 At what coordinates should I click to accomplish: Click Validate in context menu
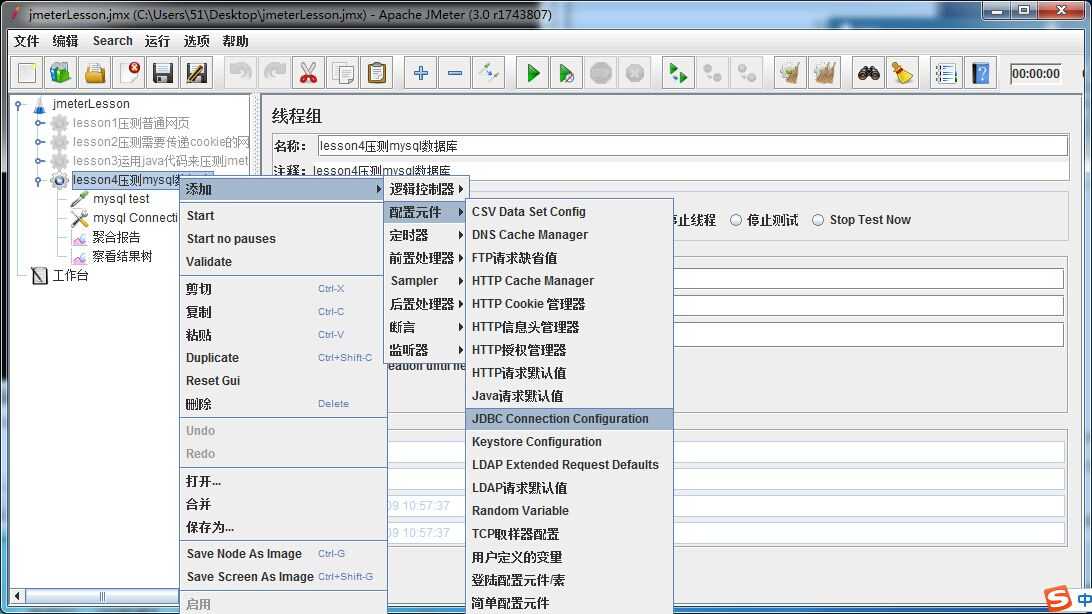pyautogui.click(x=283, y=262)
